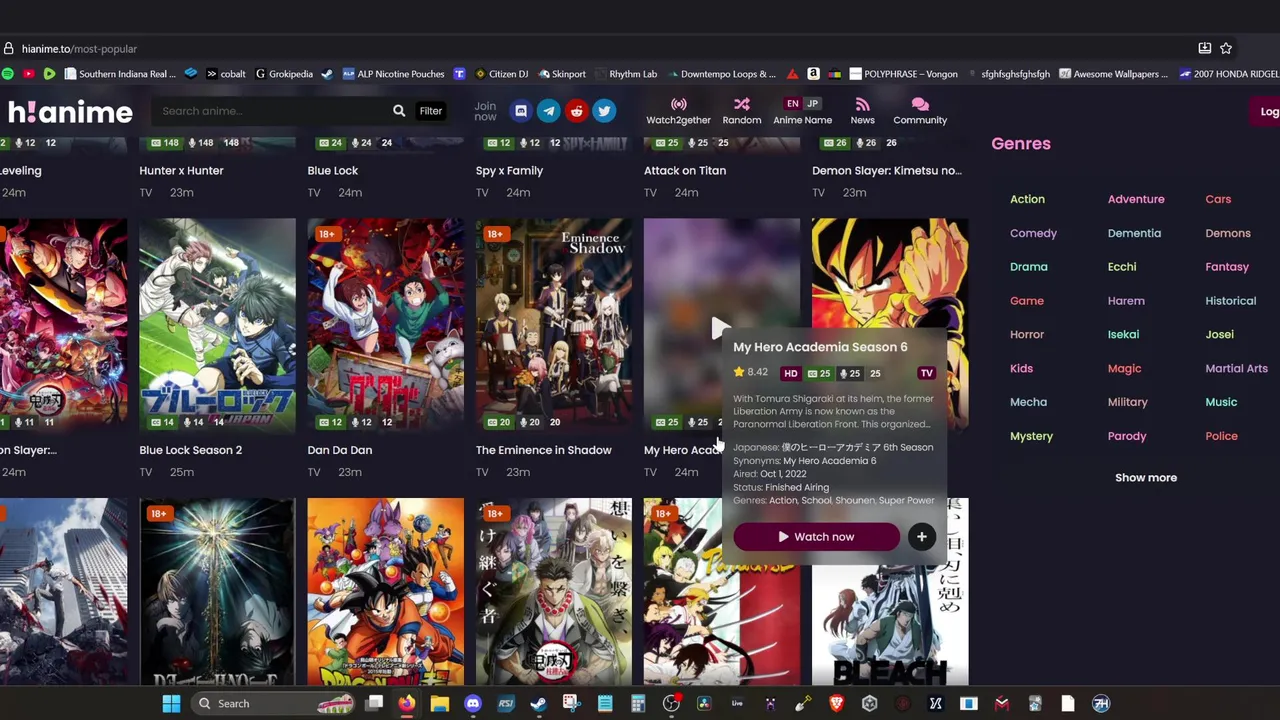Open Discord from the taskbar

[472, 703]
